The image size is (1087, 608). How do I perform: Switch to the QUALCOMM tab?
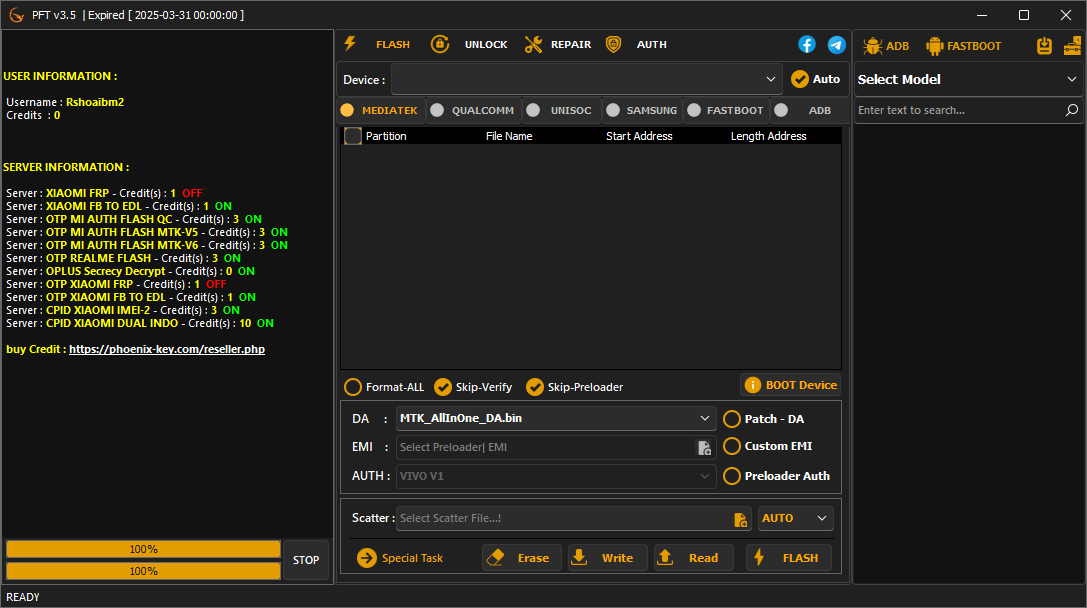[480, 110]
